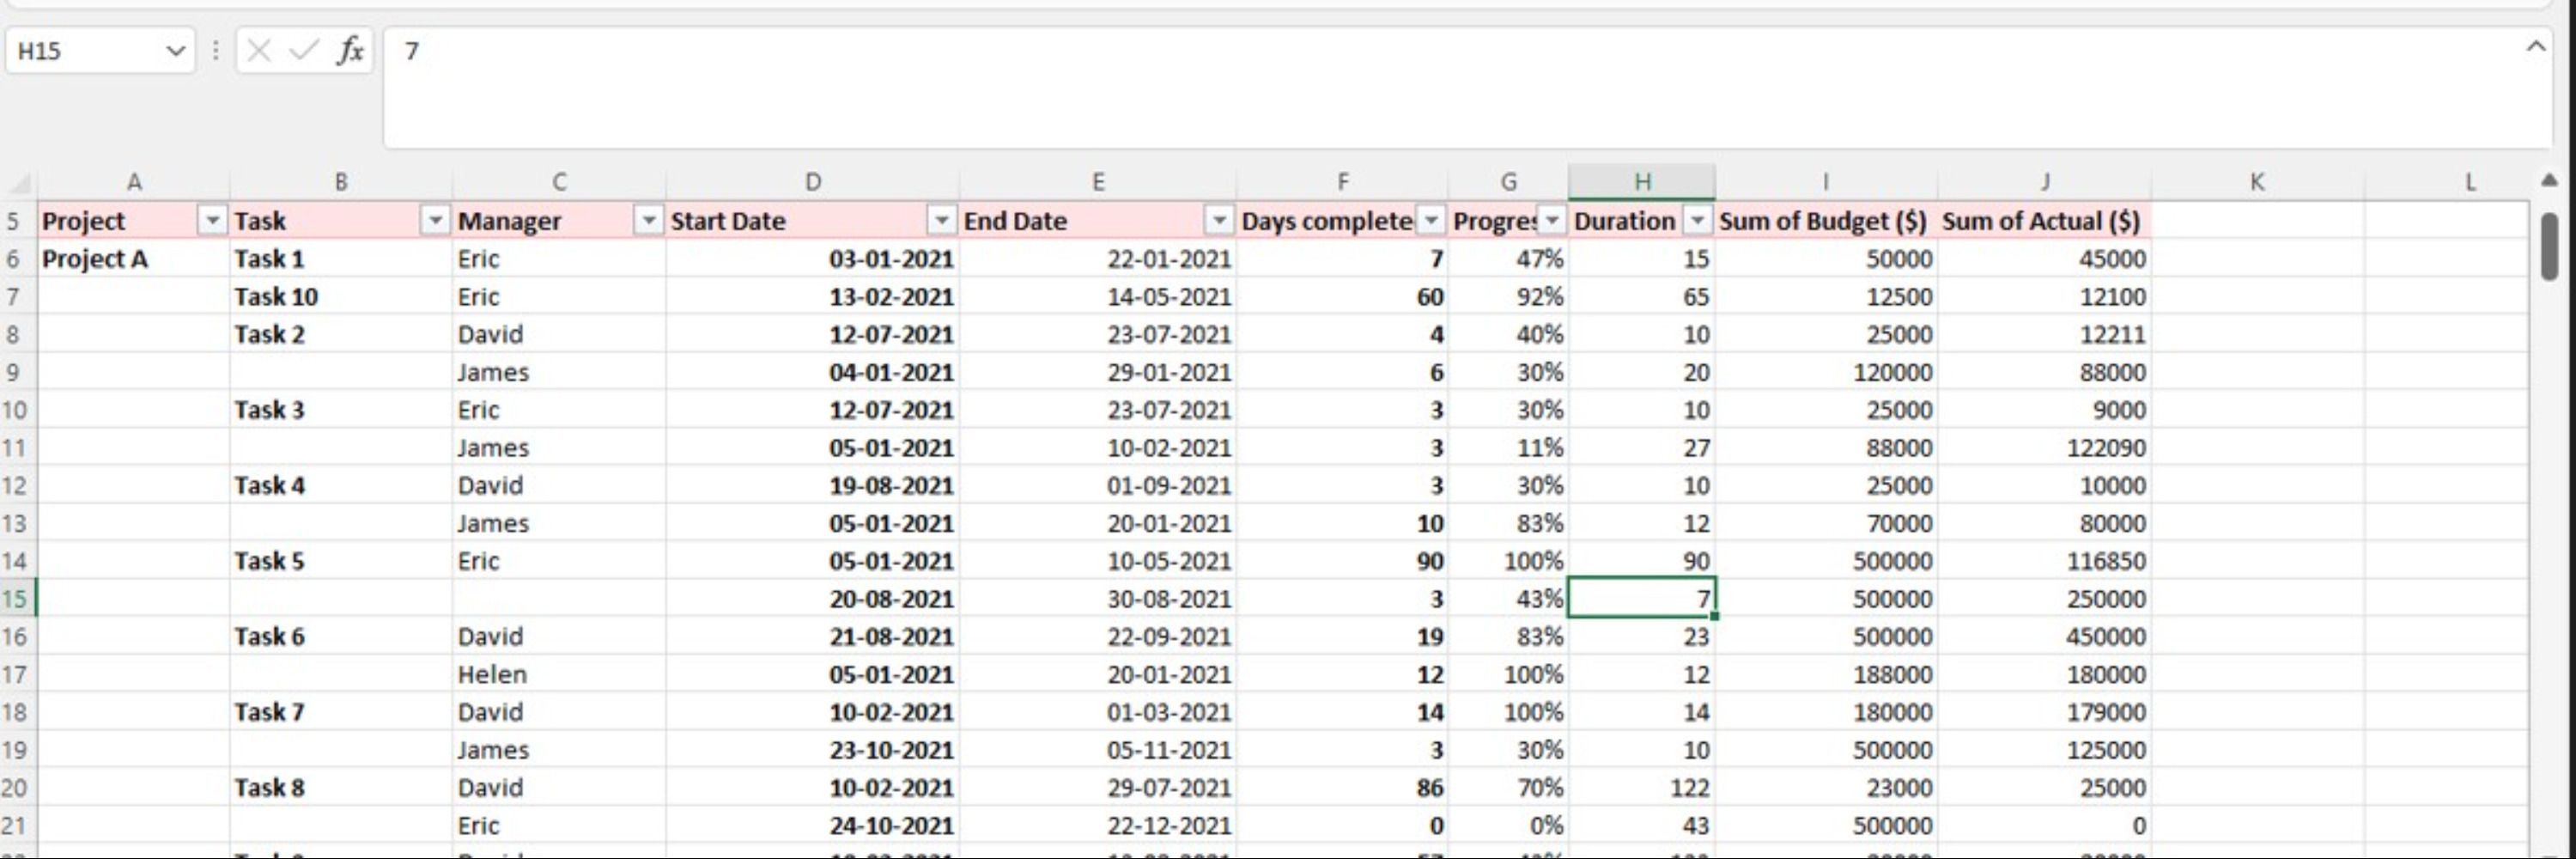
Task: Open the End Date filter dropdown
Action: pos(1219,220)
